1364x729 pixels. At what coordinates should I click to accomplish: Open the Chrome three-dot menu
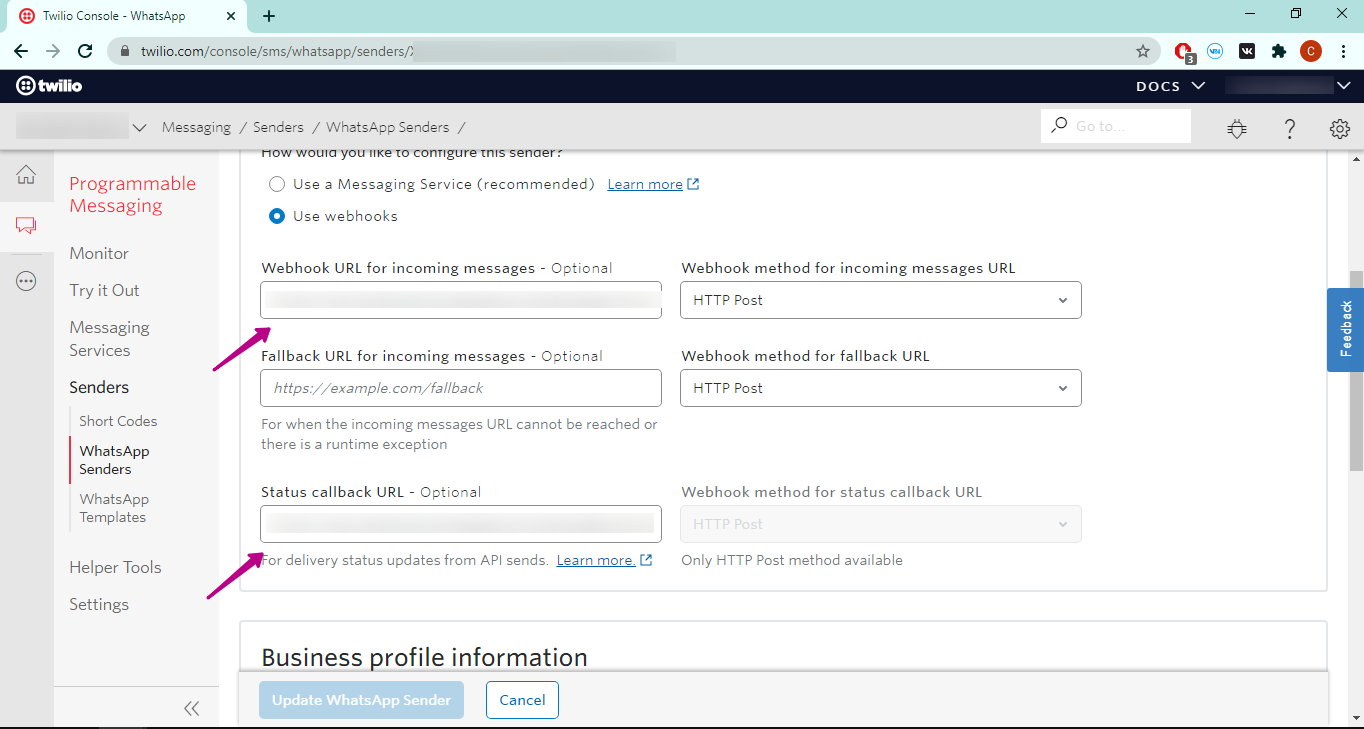[x=1342, y=51]
